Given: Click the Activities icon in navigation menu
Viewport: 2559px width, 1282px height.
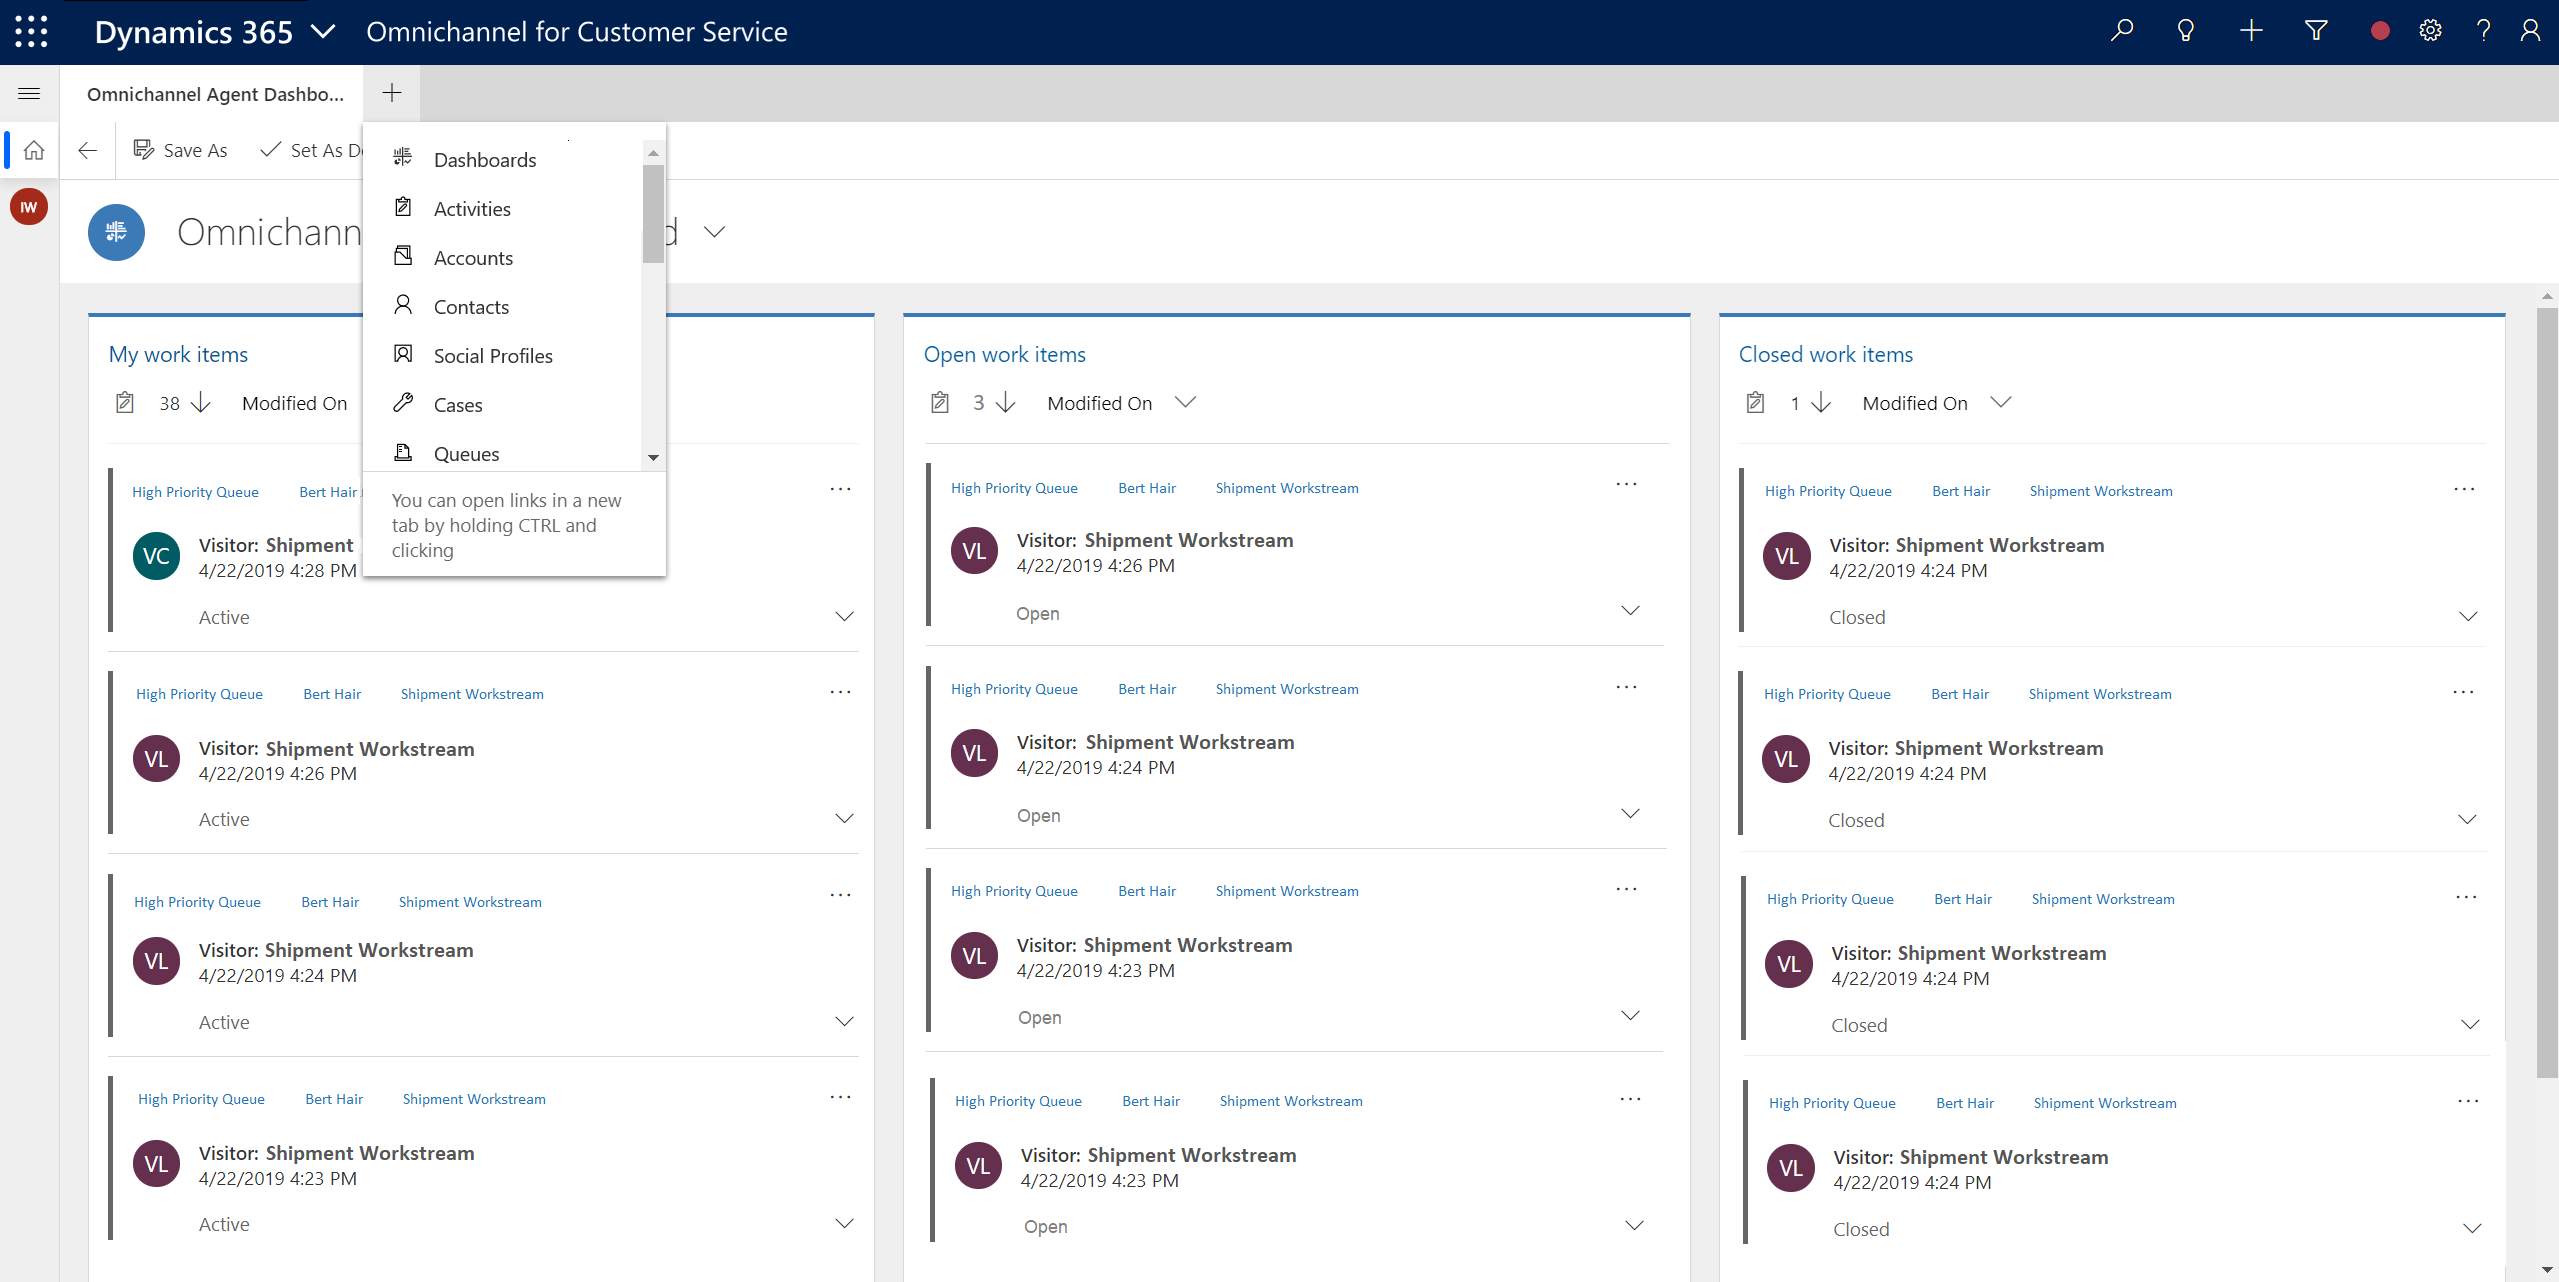Looking at the screenshot, I should point(404,209).
